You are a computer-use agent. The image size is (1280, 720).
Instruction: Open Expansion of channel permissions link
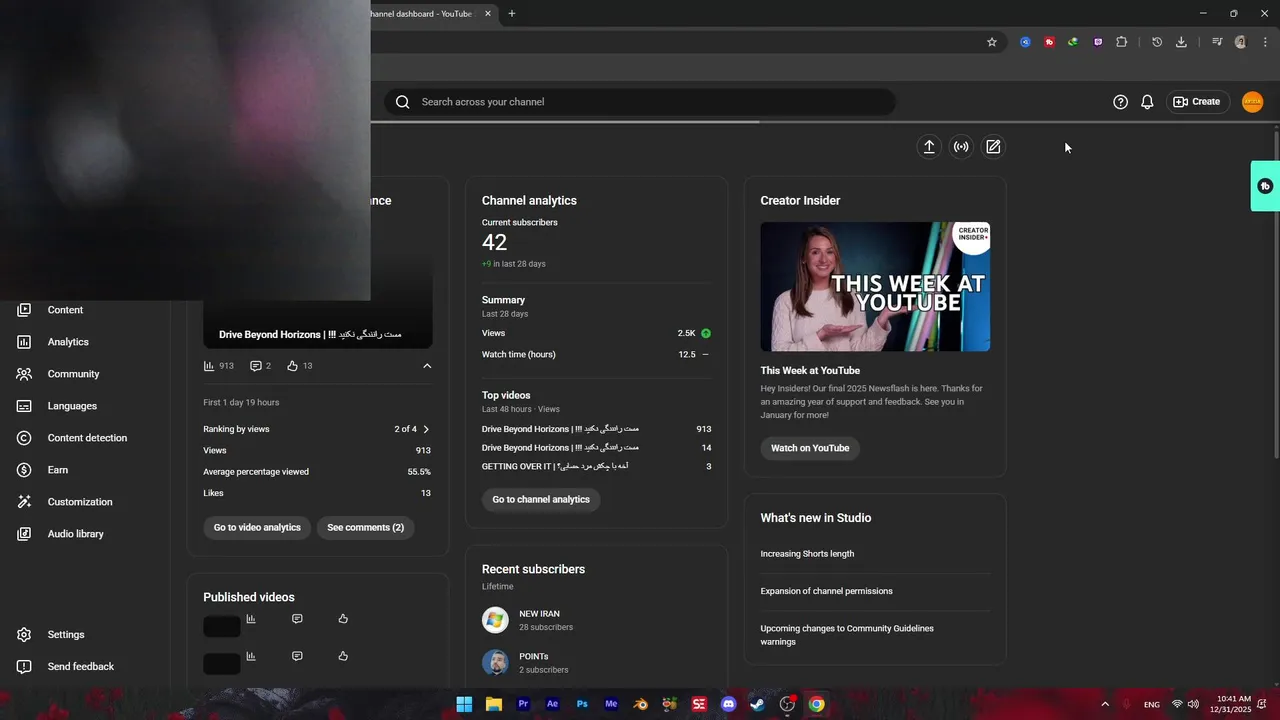[x=826, y=591]
